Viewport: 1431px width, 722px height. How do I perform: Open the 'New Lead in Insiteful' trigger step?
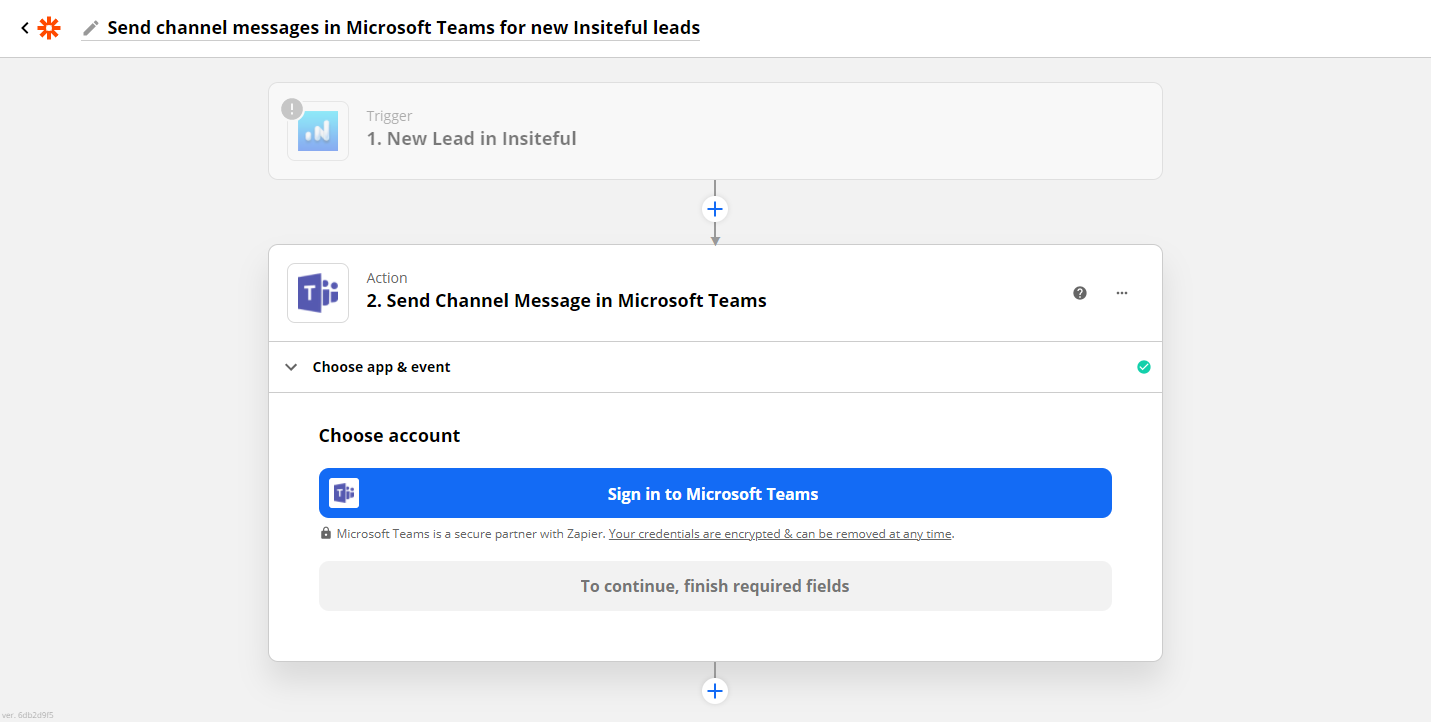point(715,131)
